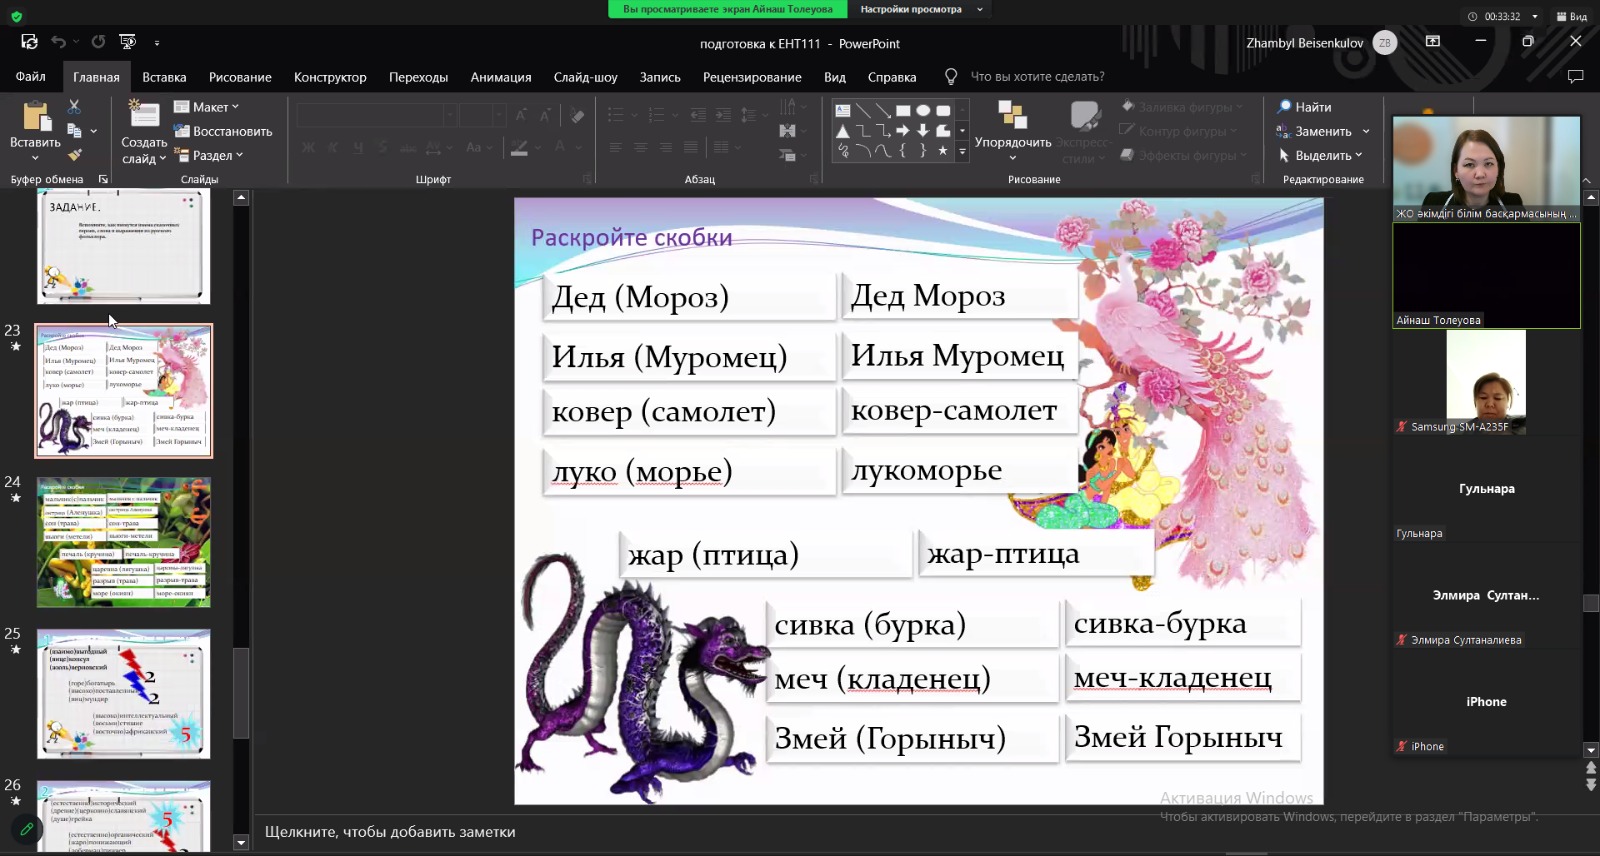Image resolution: width=1600 pixels, height=856 pixels.
Task: Click the жар-птица text box on slide
Action: click(1036, 554)
